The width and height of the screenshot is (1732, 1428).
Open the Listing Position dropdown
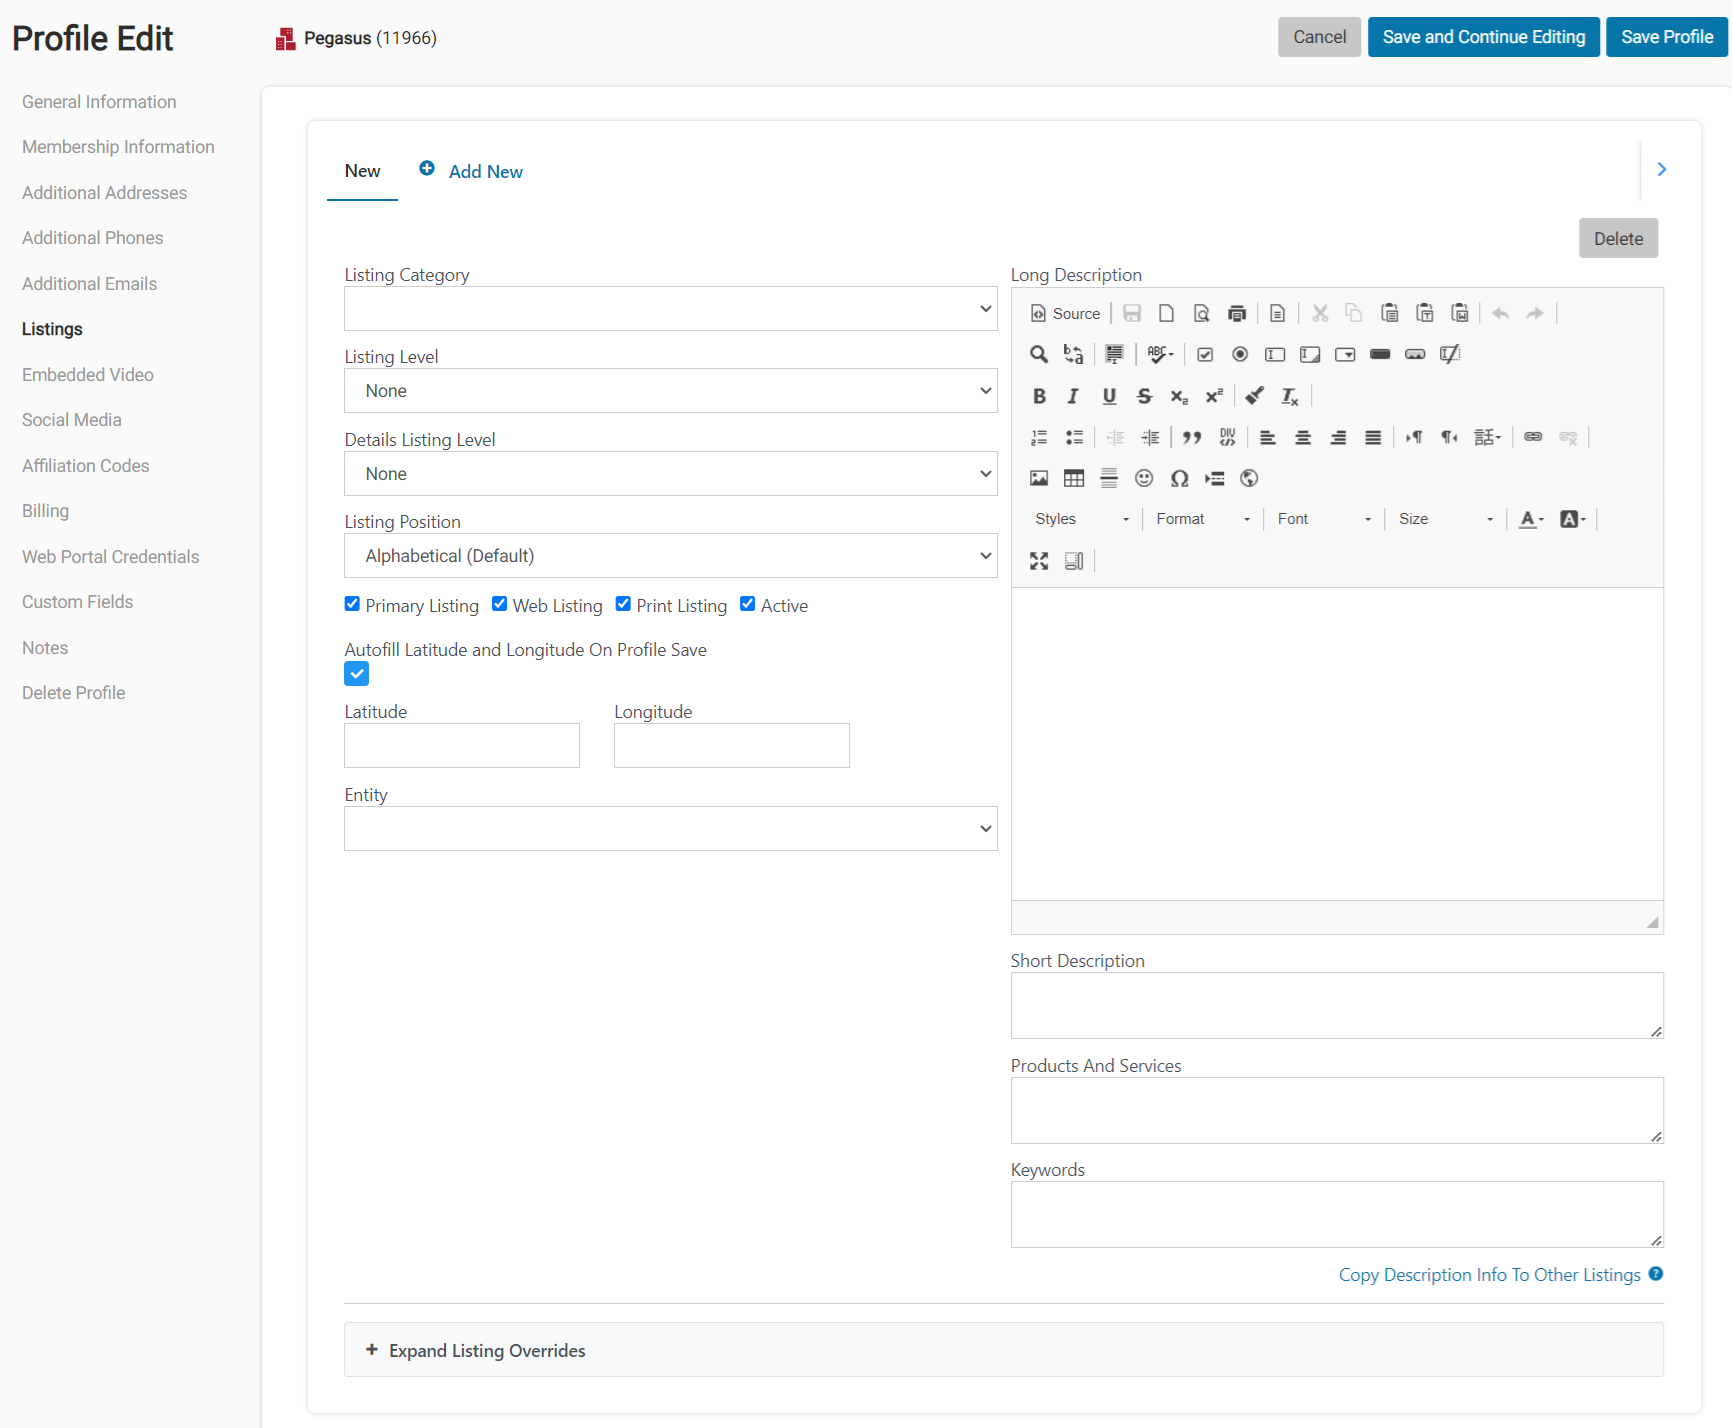[x=670, y=555]
